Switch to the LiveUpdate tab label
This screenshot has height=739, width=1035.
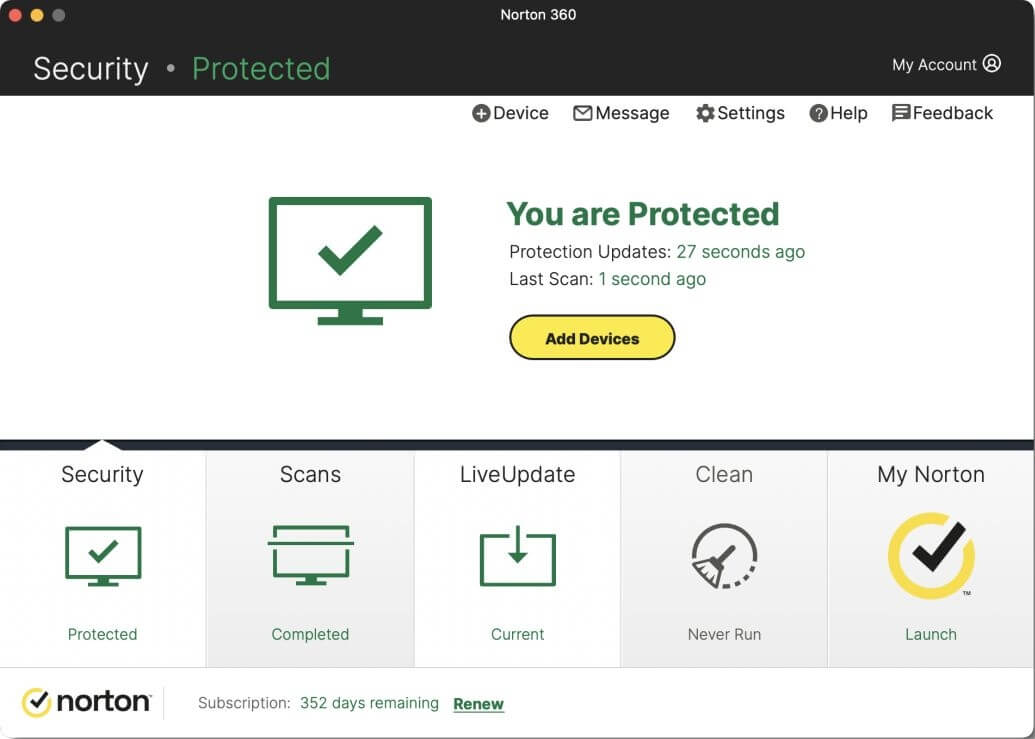tap(517, 475)
